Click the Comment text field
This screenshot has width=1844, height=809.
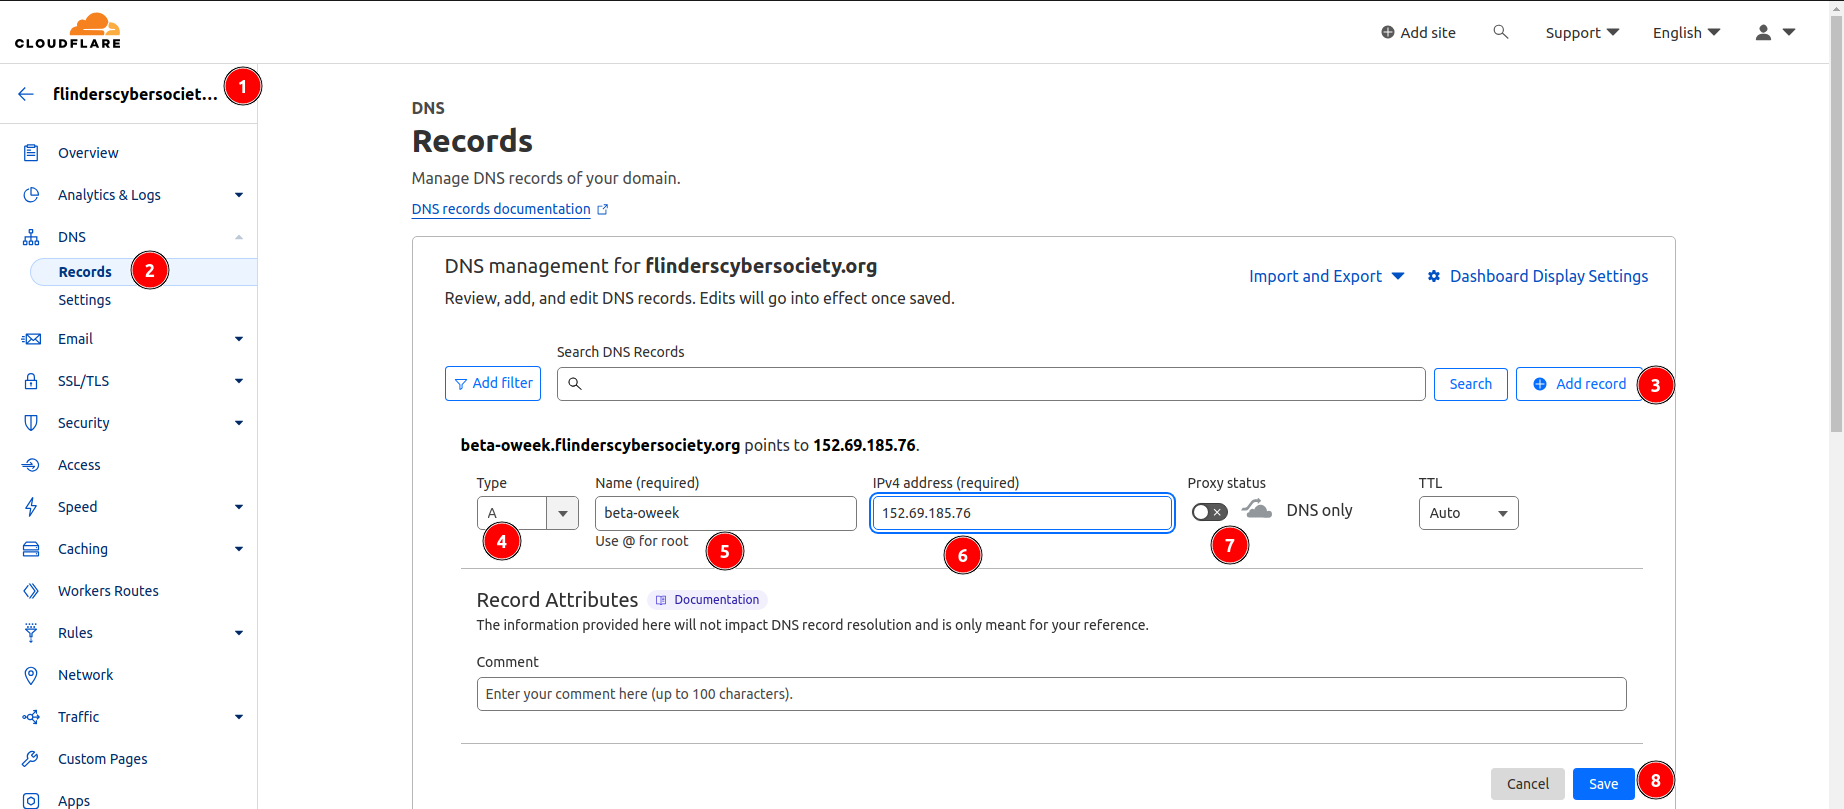click(x=1051, y=694)
